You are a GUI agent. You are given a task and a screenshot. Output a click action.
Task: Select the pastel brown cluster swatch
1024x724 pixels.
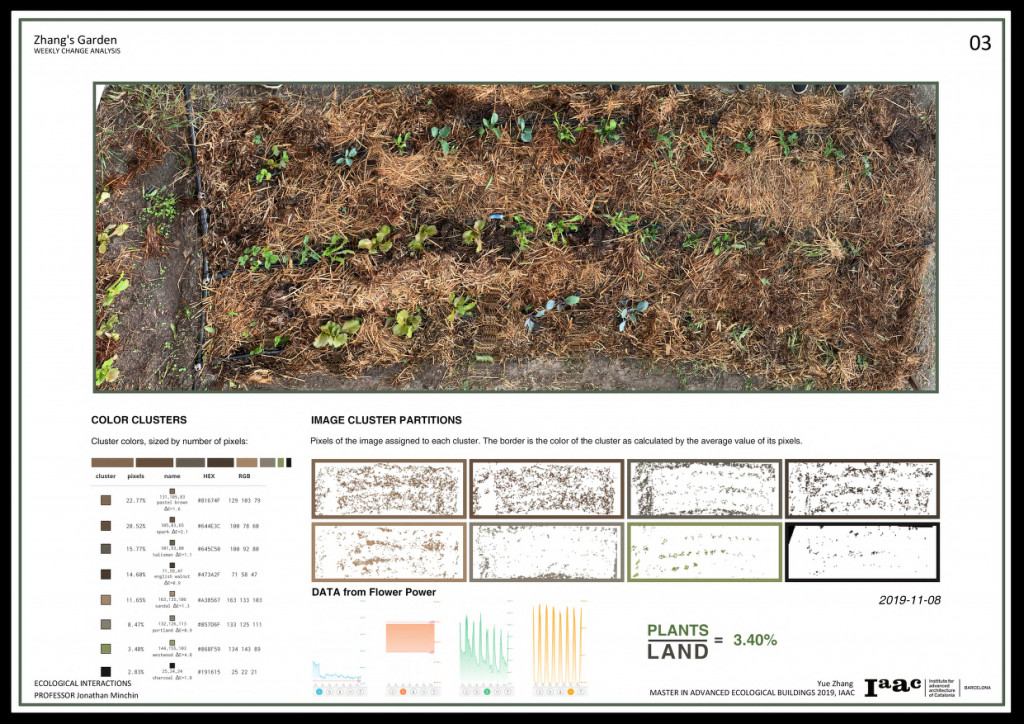(x=106, y=500)
